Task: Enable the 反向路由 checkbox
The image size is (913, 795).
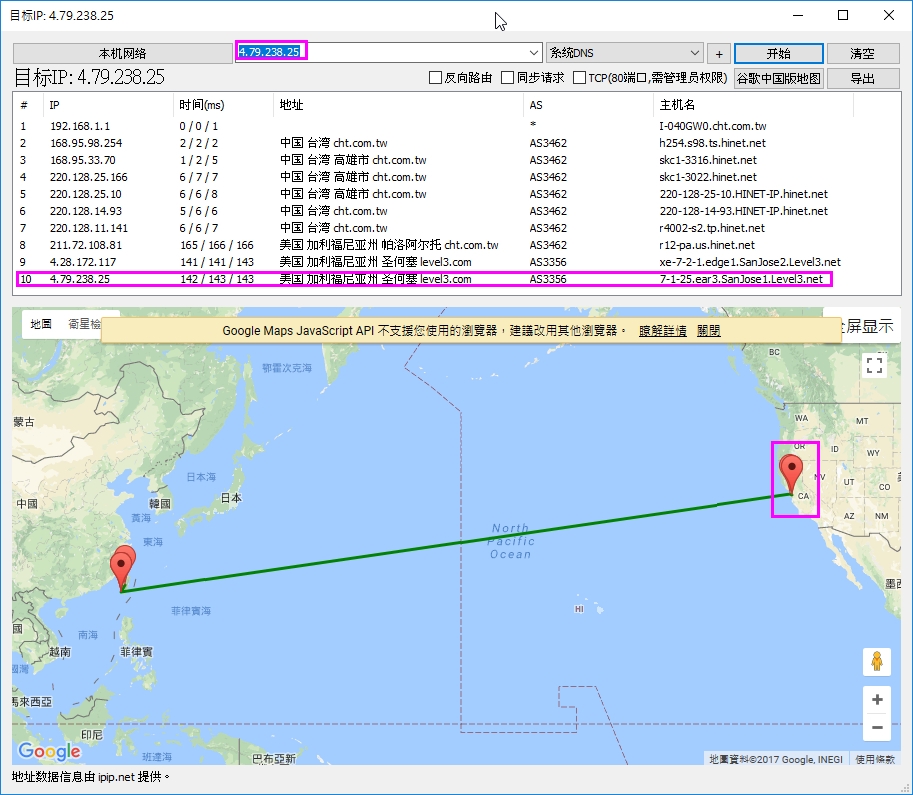Action: coord(435,77)
